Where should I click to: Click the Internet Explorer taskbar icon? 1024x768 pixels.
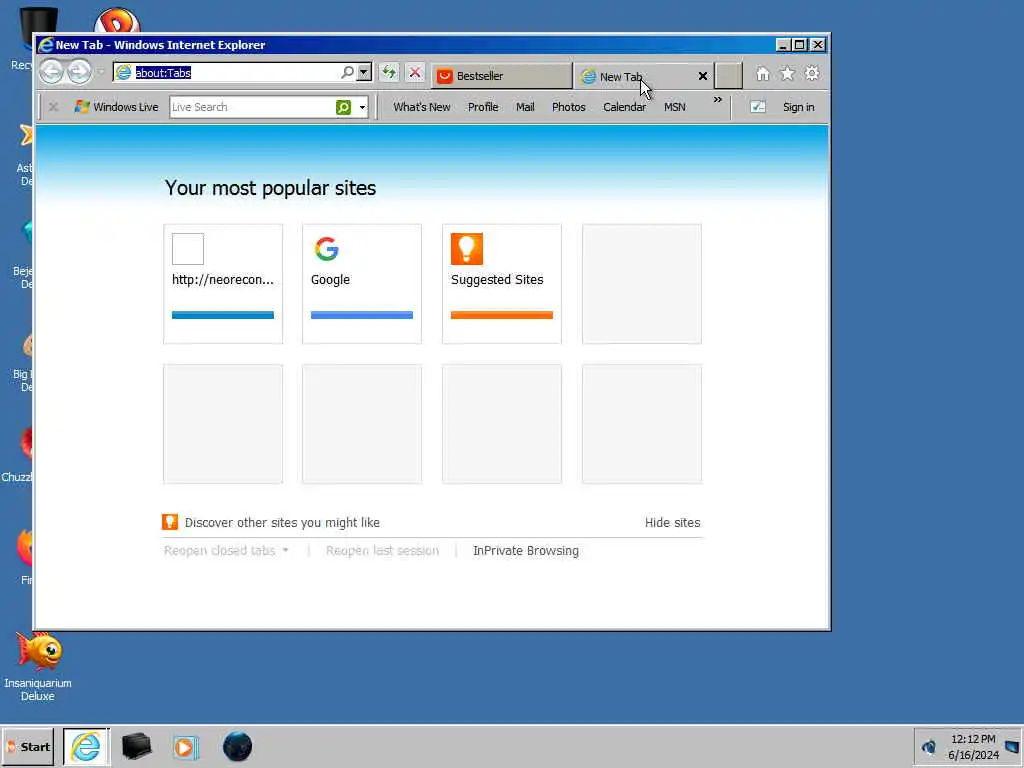[86, 746]
